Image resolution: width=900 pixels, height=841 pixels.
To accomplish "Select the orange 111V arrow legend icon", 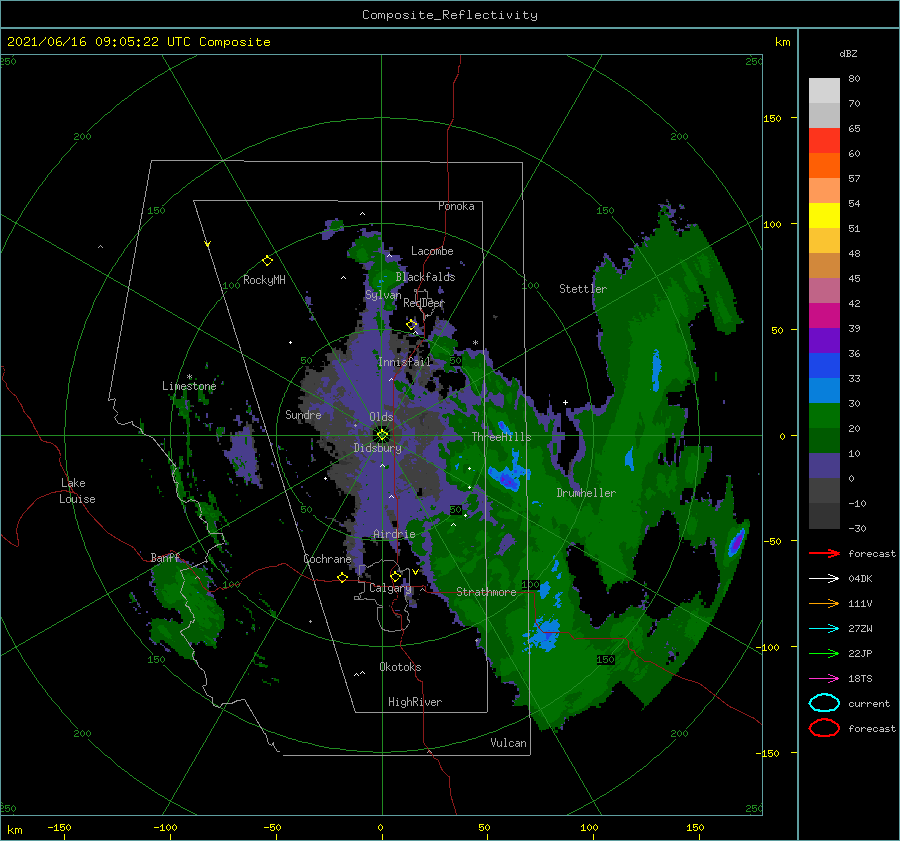I will click(x=824, y=603).
